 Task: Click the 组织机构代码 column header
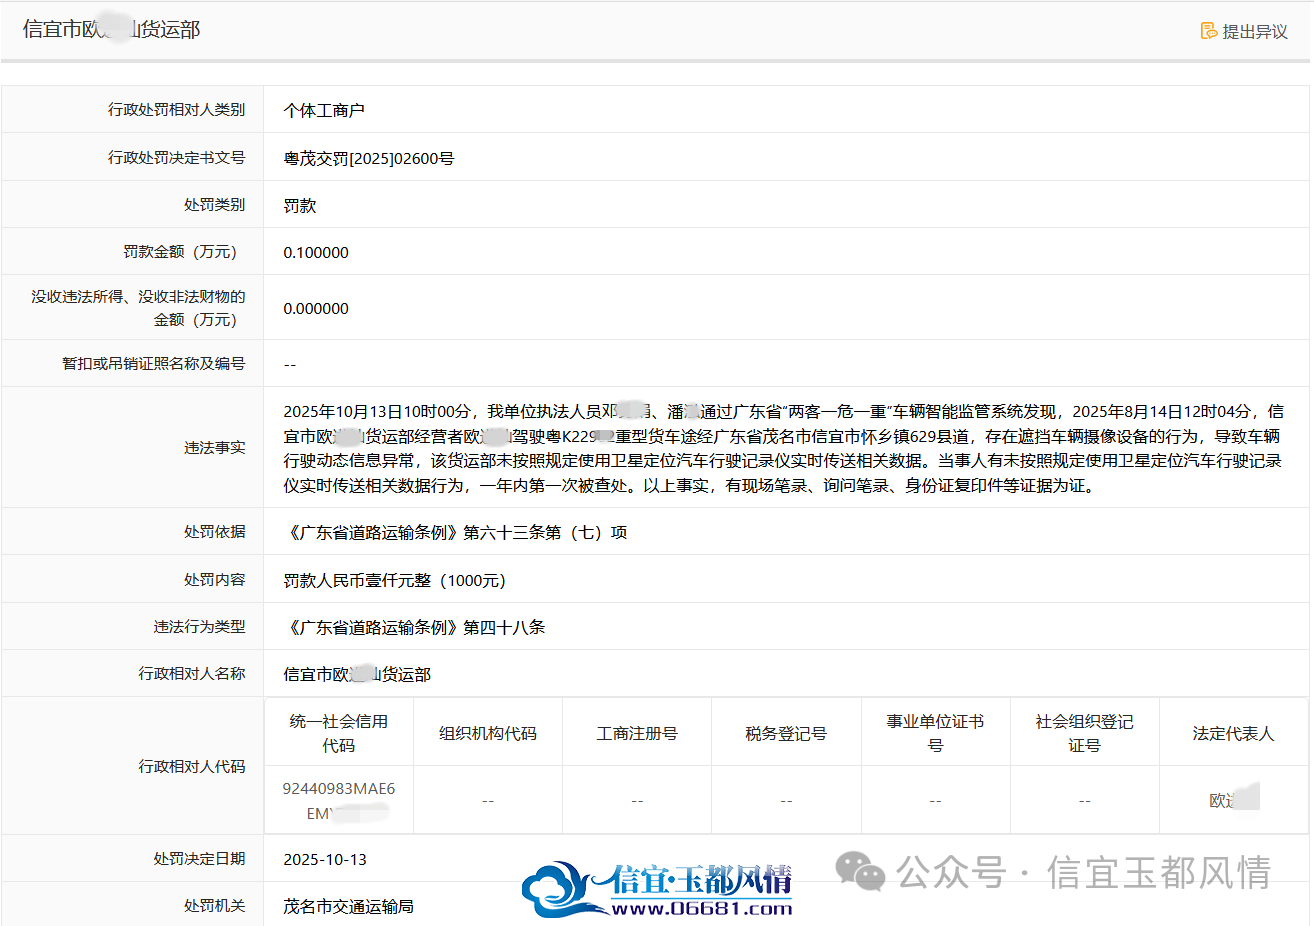tap(488, 733)
